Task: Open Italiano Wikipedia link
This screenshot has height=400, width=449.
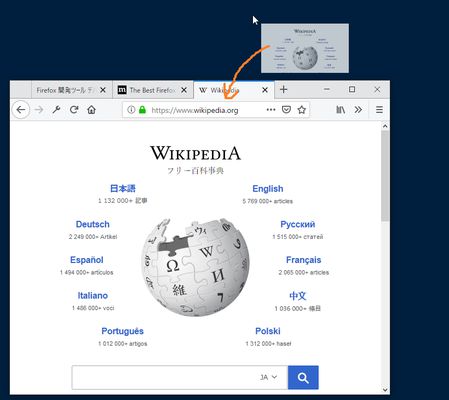Action: tap(93, 295)
